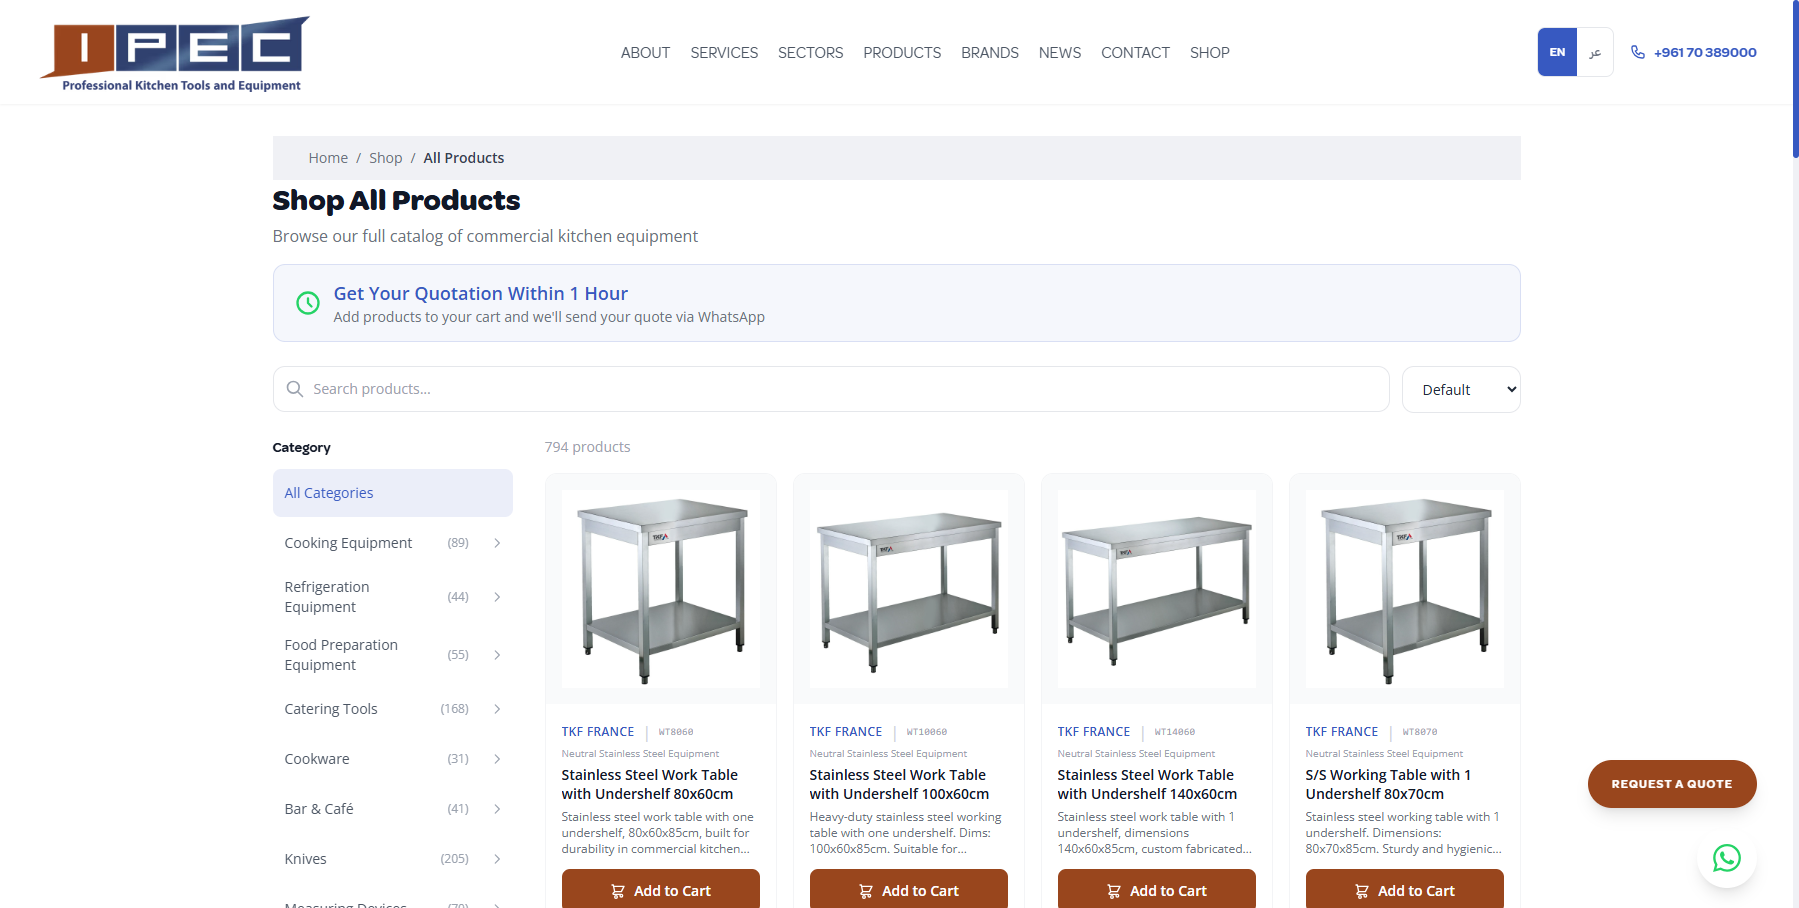The height and width of the screenshot is (908, 1799).
Task: Open WhatsApp chat via floating green icon
Action: point(1727,858)
